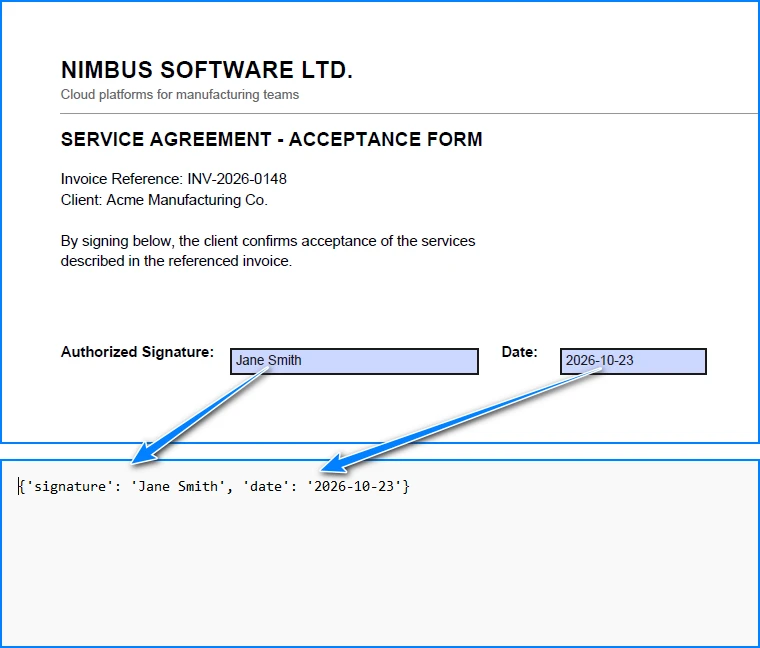Click the output line with the signature dictionary
The image size is (760, 648).
214,486
